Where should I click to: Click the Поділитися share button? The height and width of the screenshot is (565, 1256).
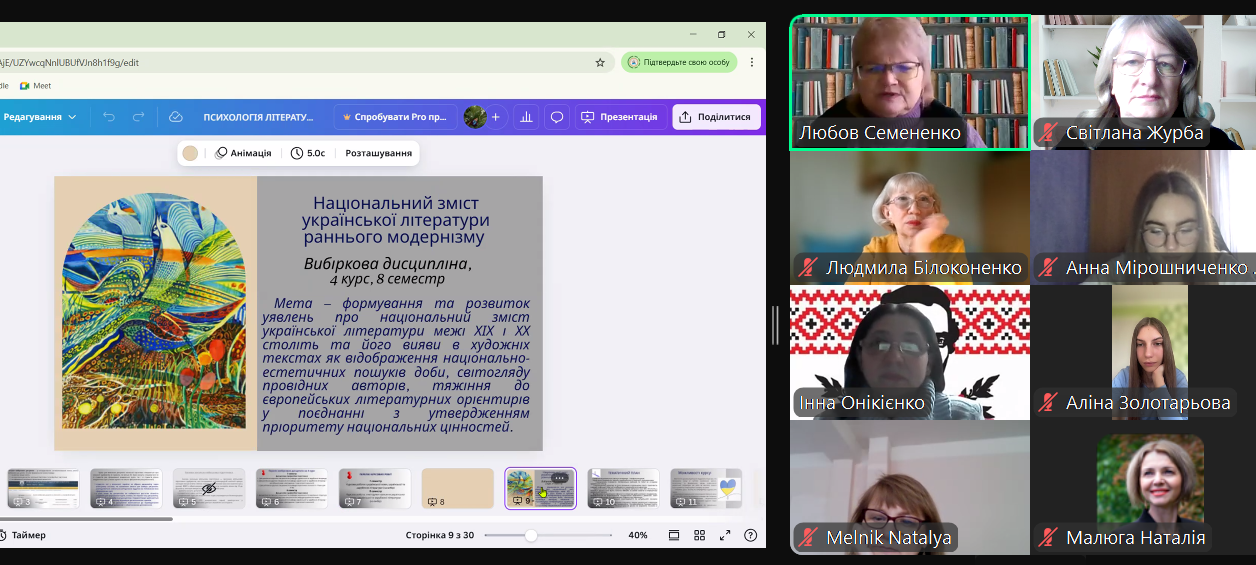(715, 117)
